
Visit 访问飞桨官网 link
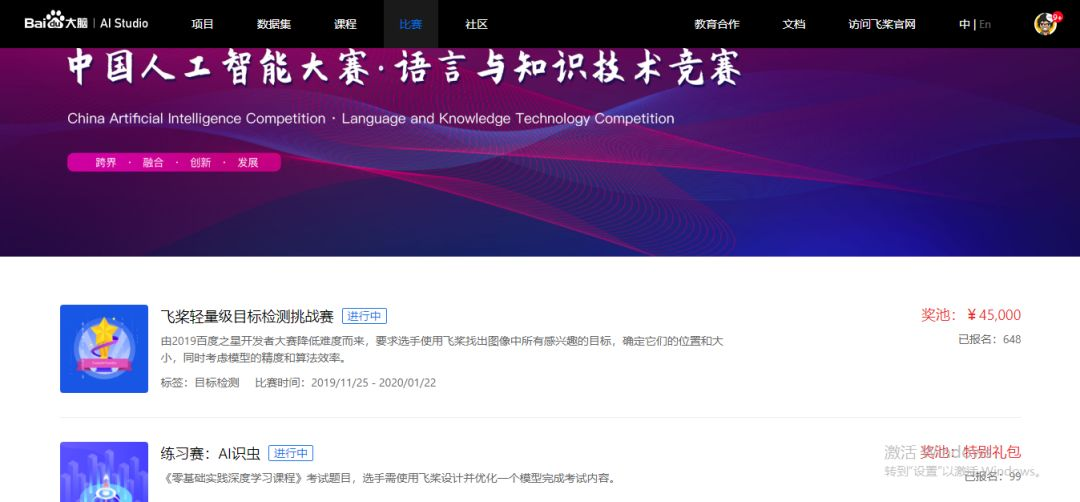pyautogui.click(x=882, y=24)
